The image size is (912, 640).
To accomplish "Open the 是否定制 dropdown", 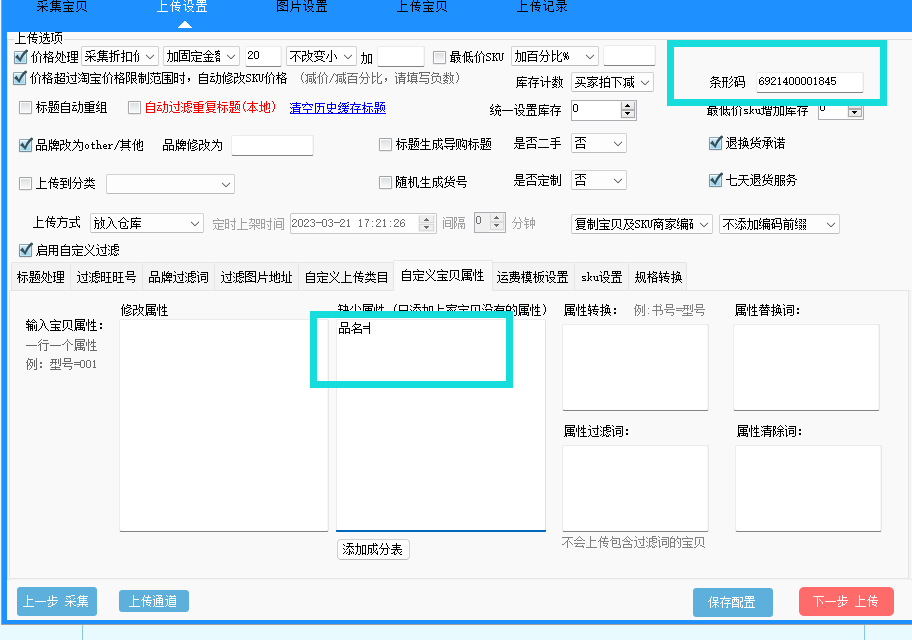I will pyautogui.click(x=599, y=180).
